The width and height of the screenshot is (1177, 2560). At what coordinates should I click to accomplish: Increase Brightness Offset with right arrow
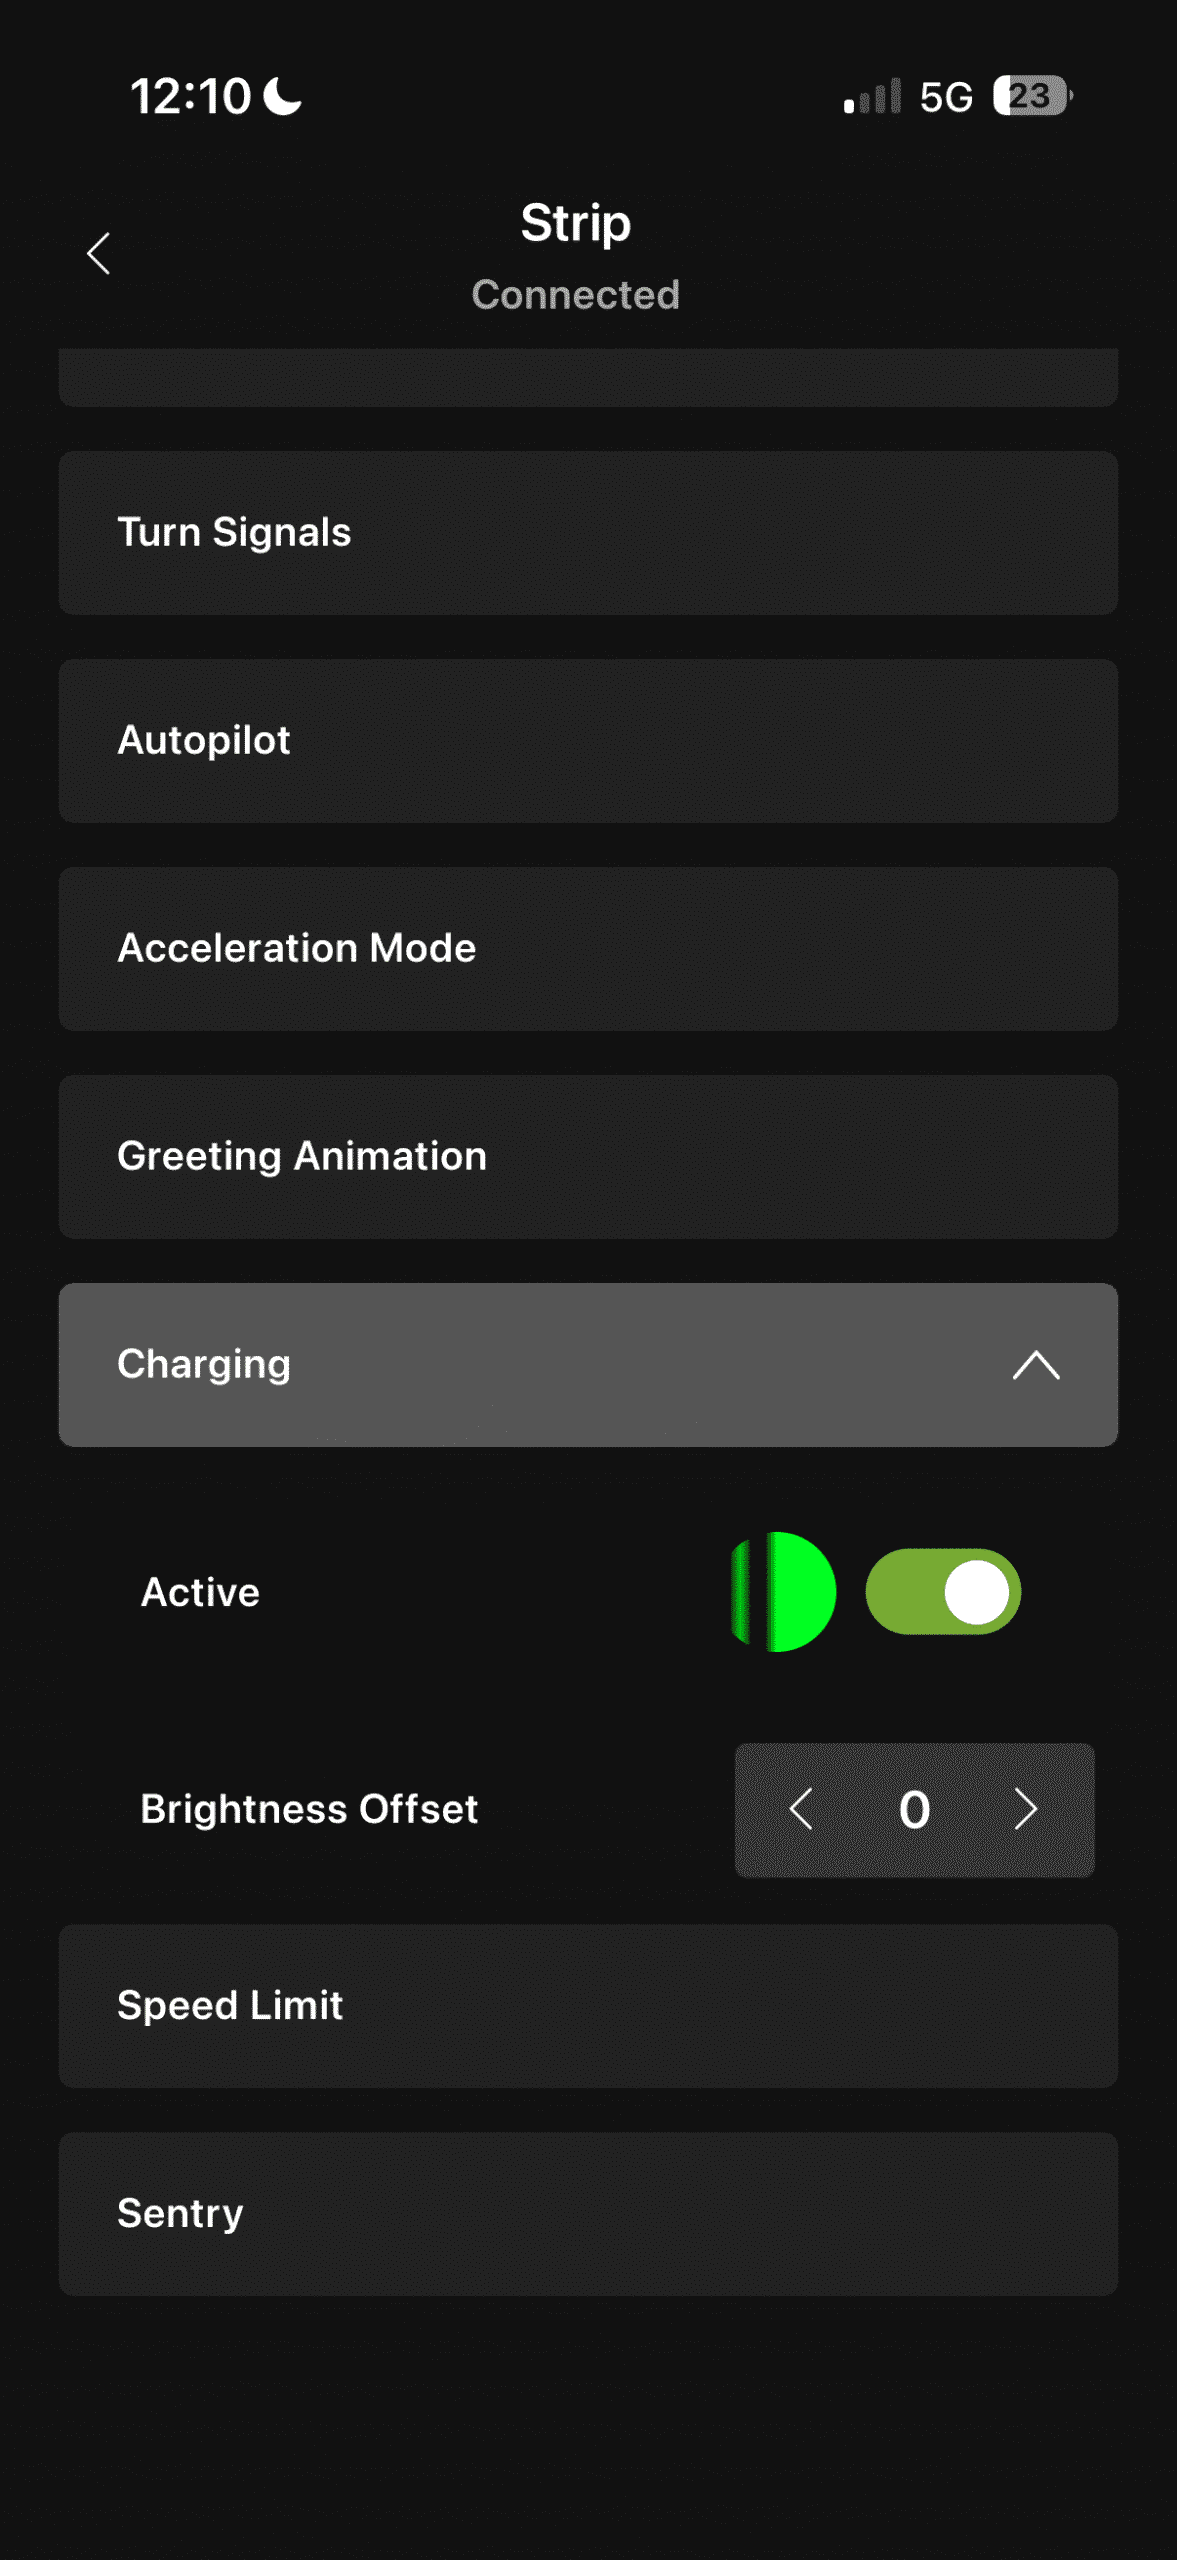(1026, 1809)
